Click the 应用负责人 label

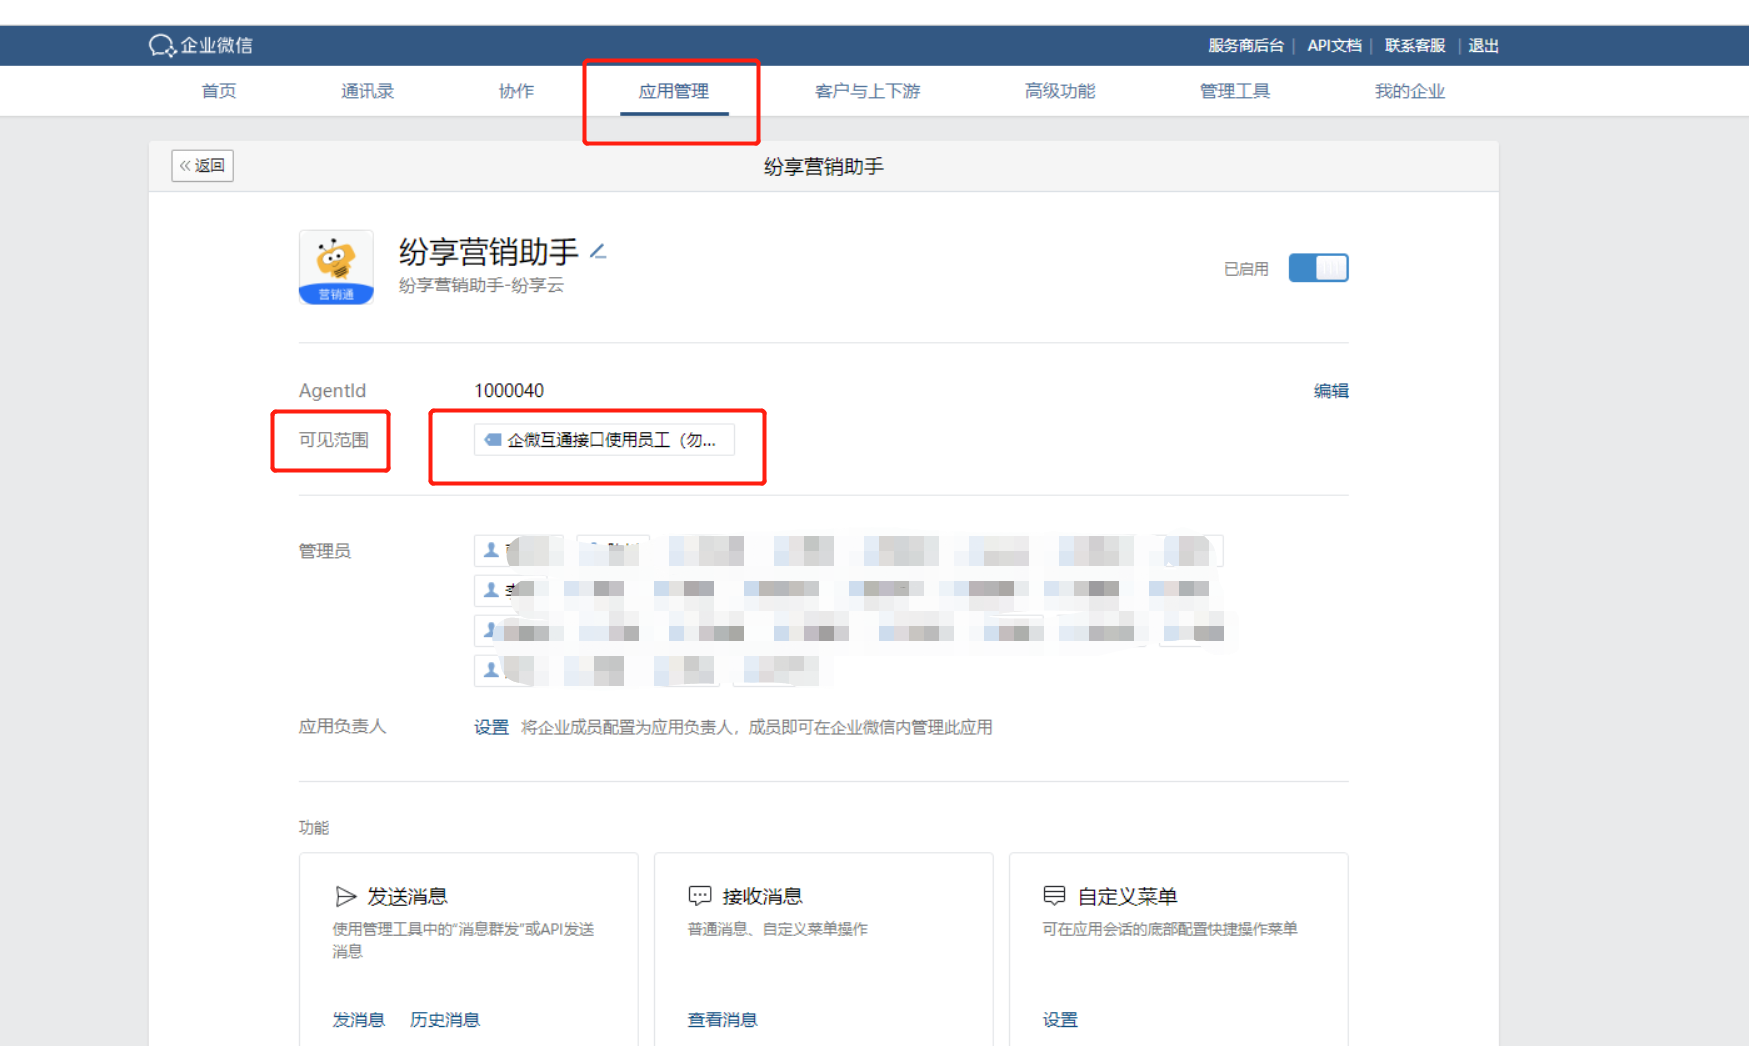tap(342, 727)
